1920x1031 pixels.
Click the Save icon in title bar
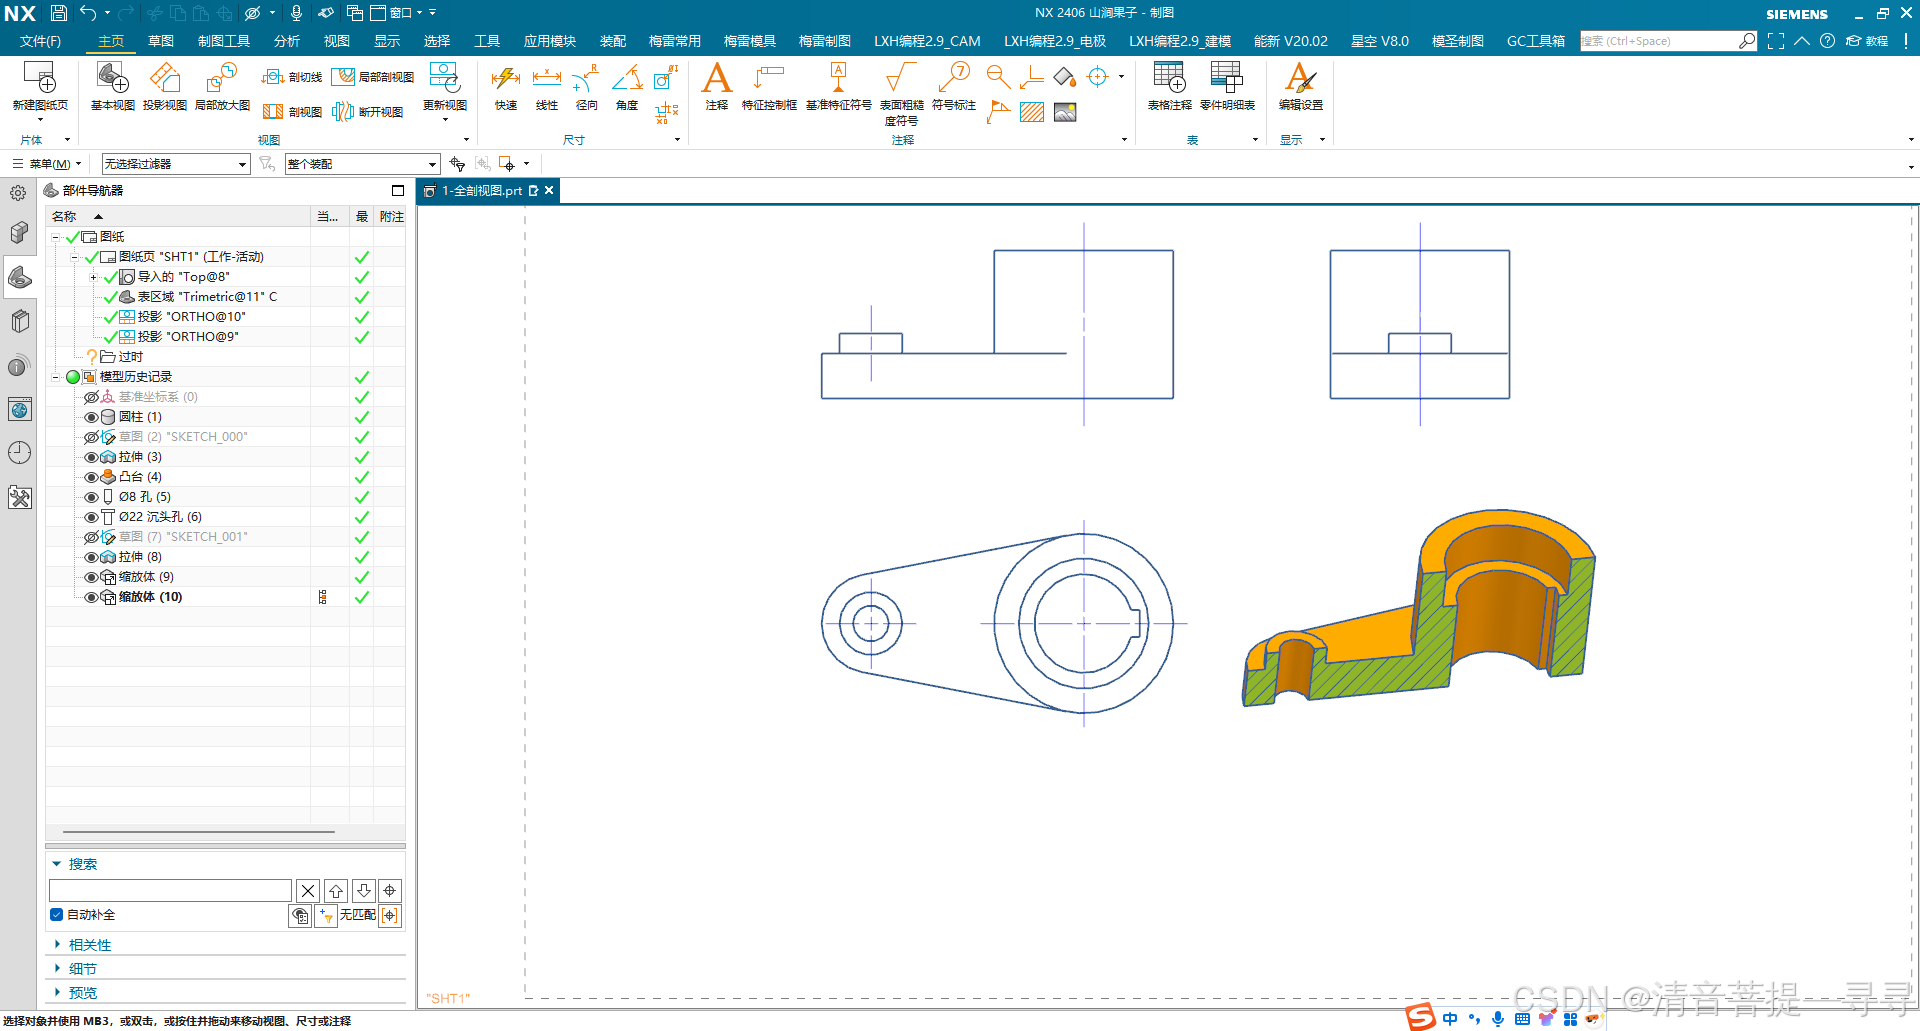coord(58,13)
